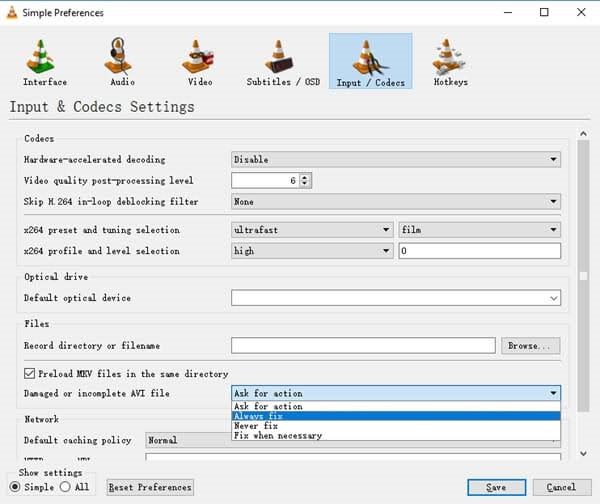Click the vertical scrollbar down arrow

pyautogui.click(x=583, y=453)
